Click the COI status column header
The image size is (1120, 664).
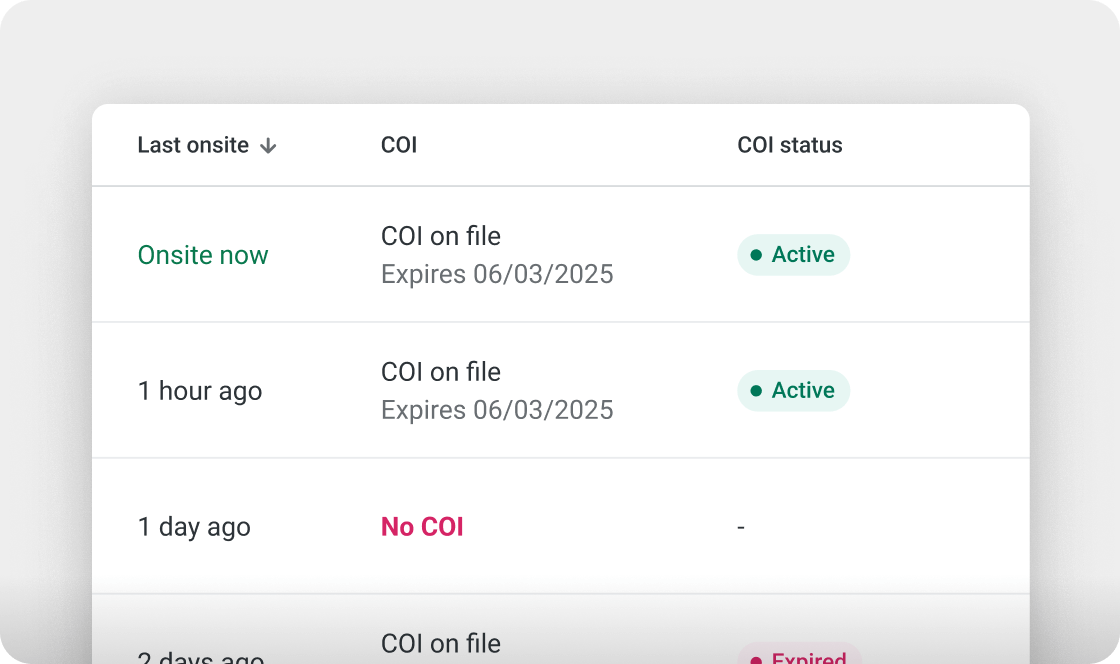click(x=789, y=145)
